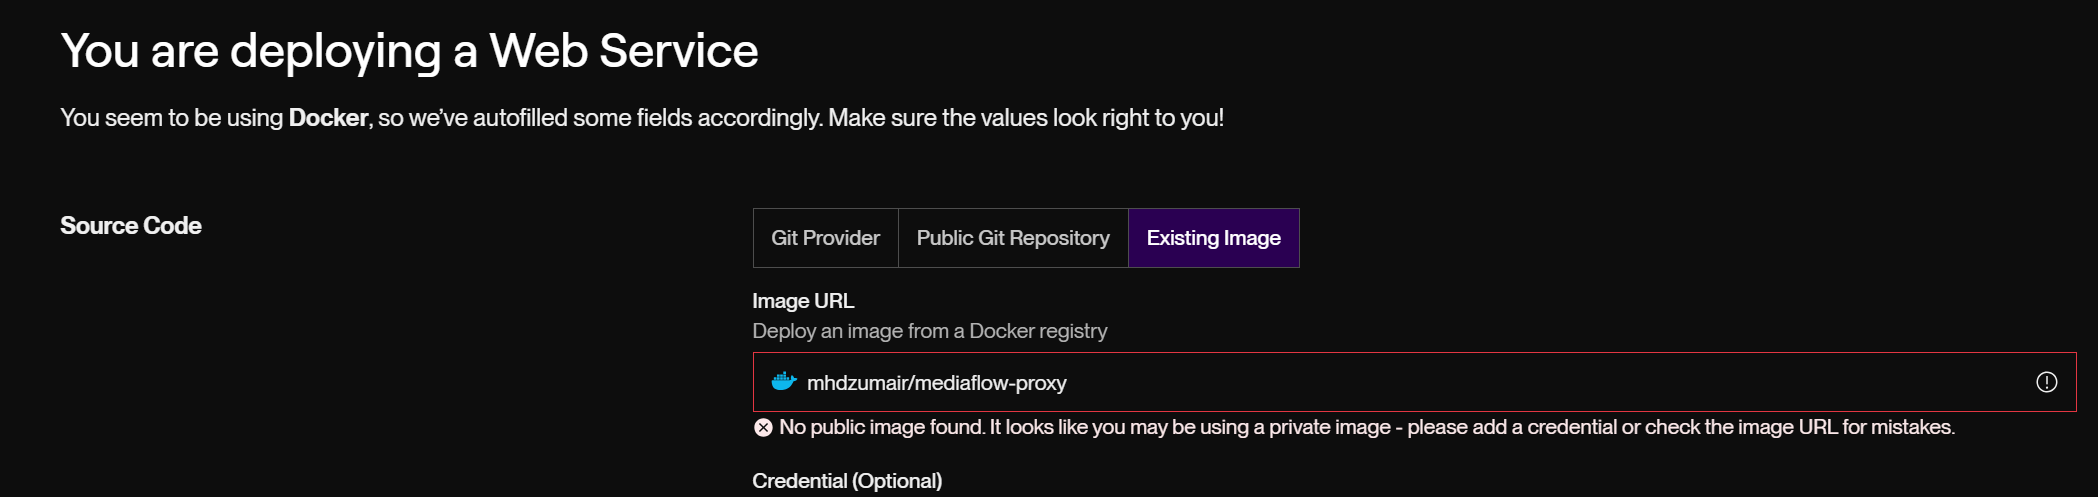Click the 'Web Service' words in heading
Screen dimensions: 2098x497
pos(624,50)
